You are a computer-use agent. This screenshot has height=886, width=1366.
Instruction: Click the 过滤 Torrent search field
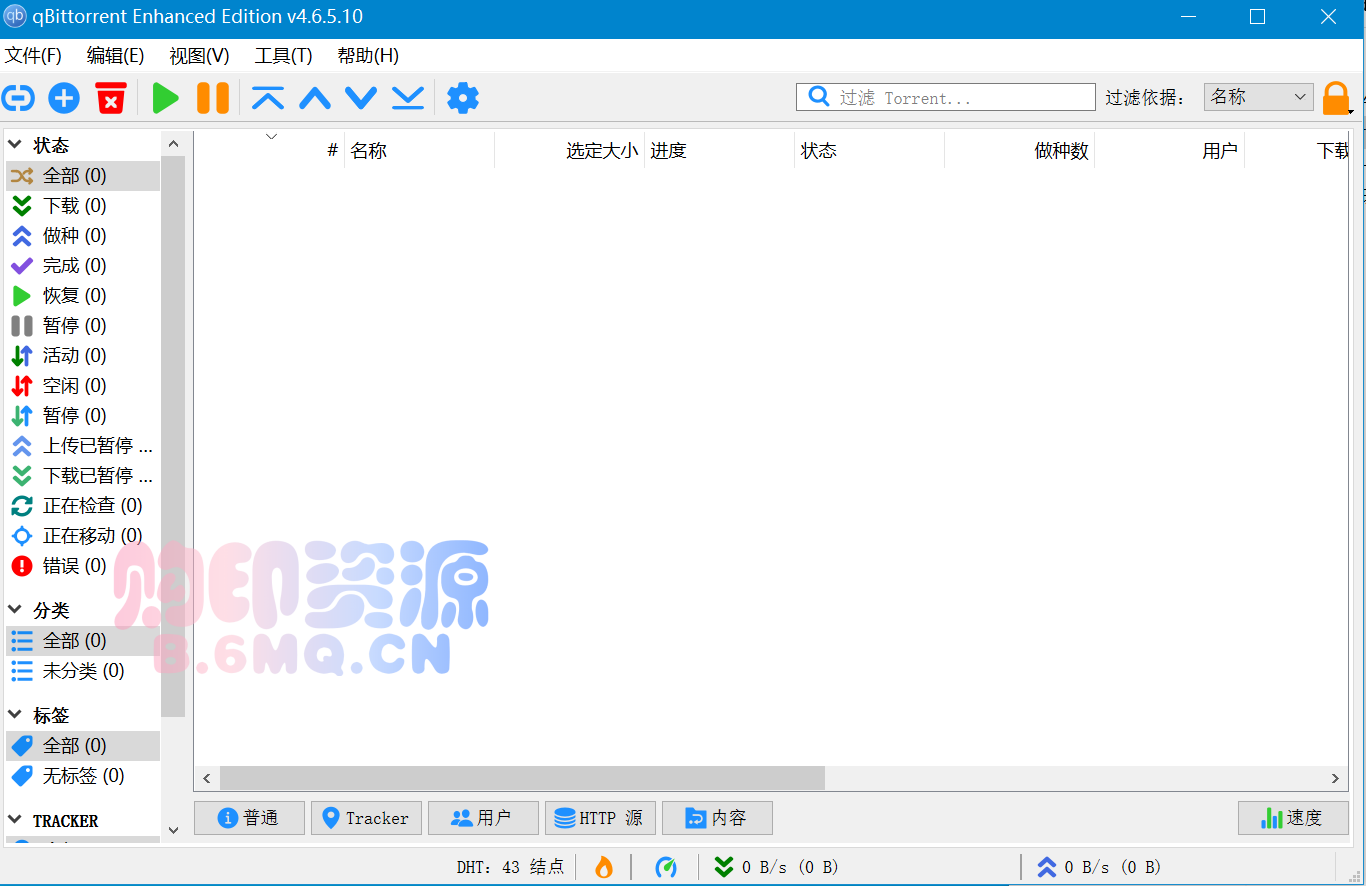(x=946, y=97)
